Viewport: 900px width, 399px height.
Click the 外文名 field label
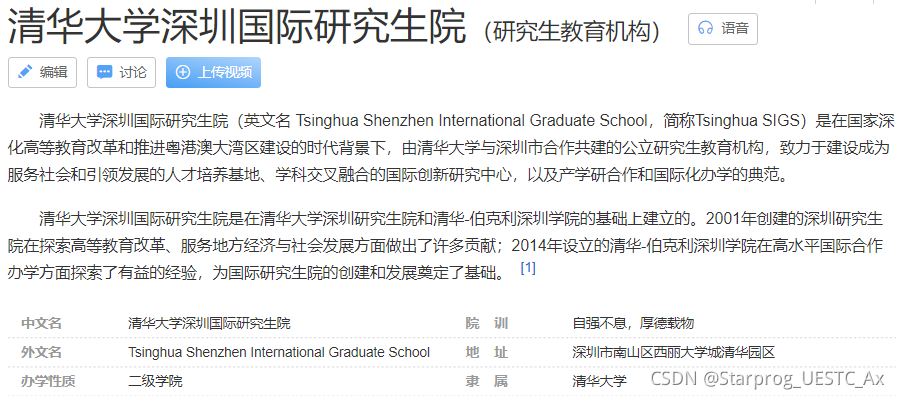(41, 352)
